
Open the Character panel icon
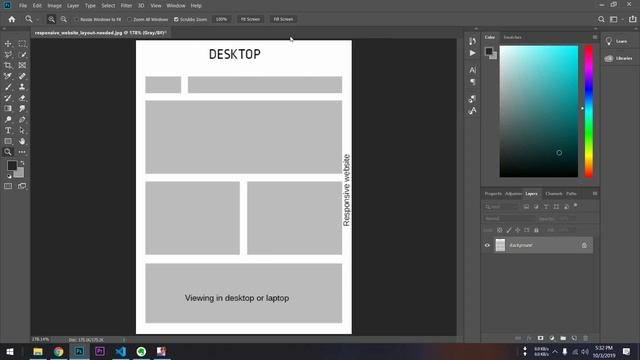[472, 70]
